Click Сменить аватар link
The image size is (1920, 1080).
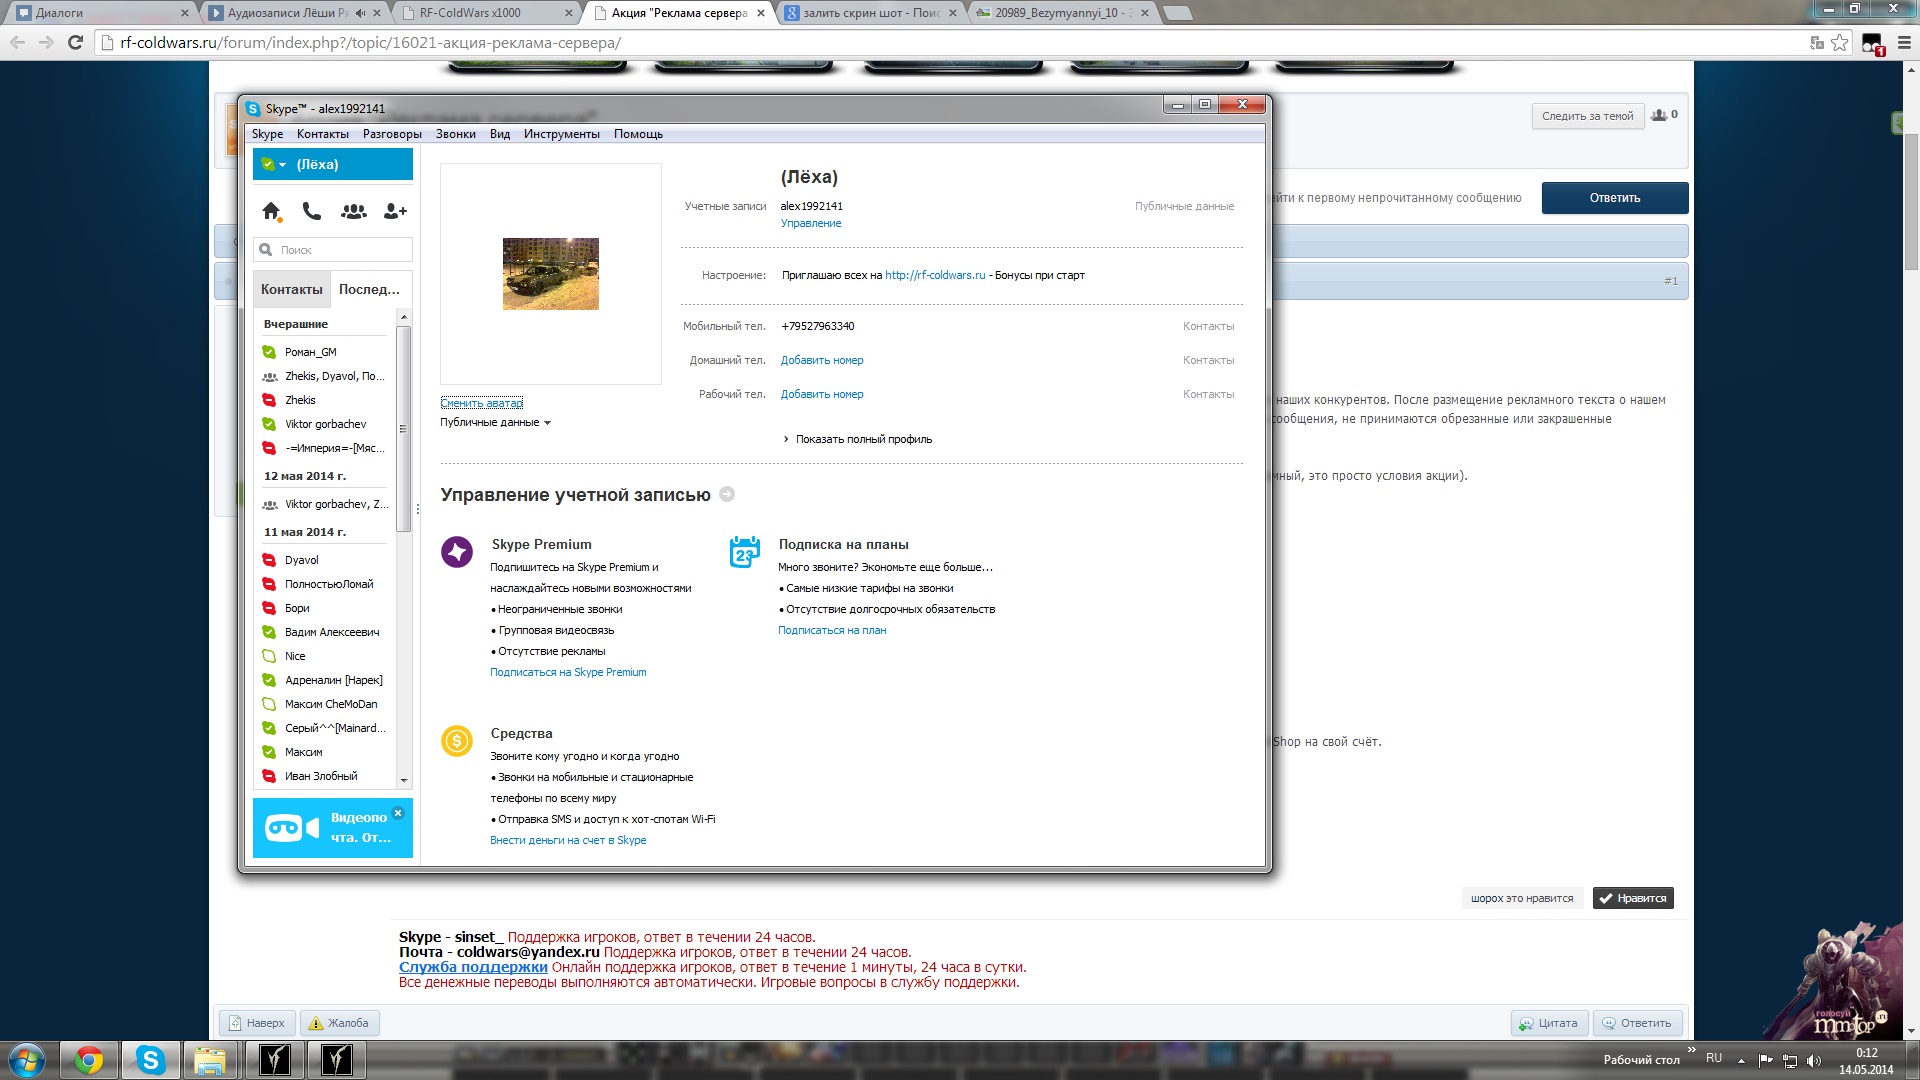[x=482, y=403]
